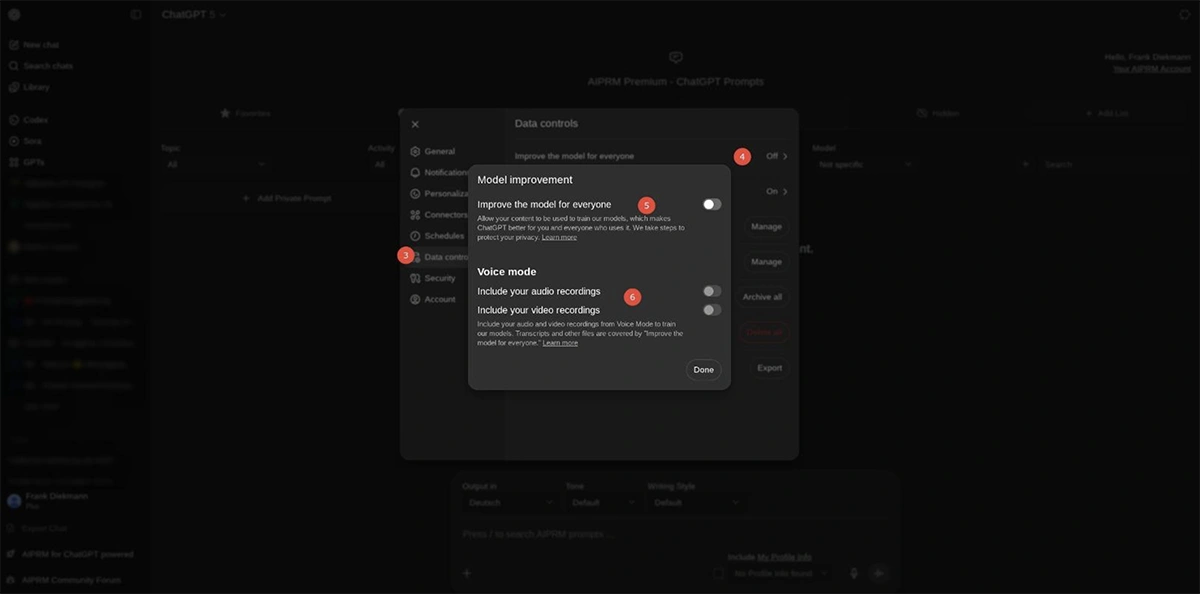Open the Activity dropdown
This screenshot has height=594, width=1200.
click(x=385, y=164)
